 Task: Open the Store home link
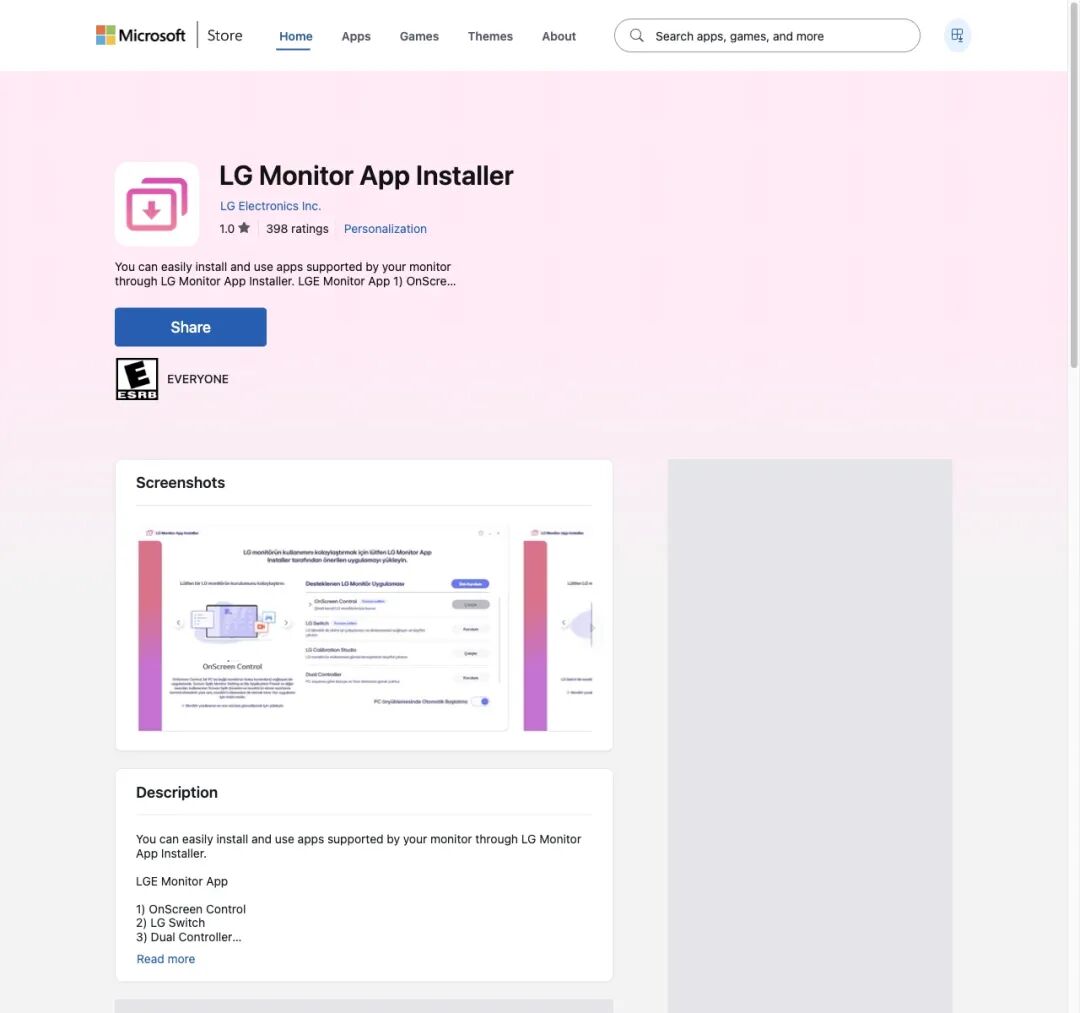click(225, 35)
